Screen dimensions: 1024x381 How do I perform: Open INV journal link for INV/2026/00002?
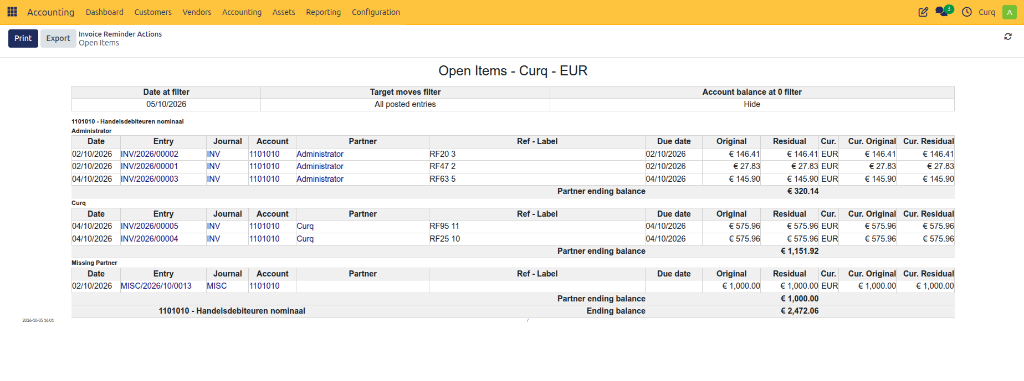214,154
